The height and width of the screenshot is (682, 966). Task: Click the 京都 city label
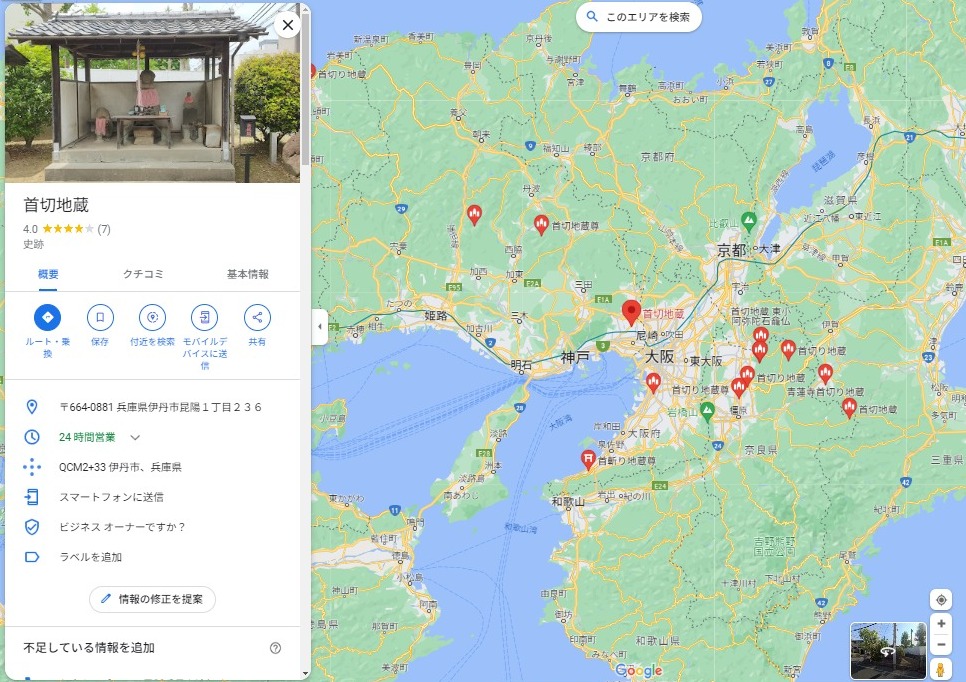(732, 250)
